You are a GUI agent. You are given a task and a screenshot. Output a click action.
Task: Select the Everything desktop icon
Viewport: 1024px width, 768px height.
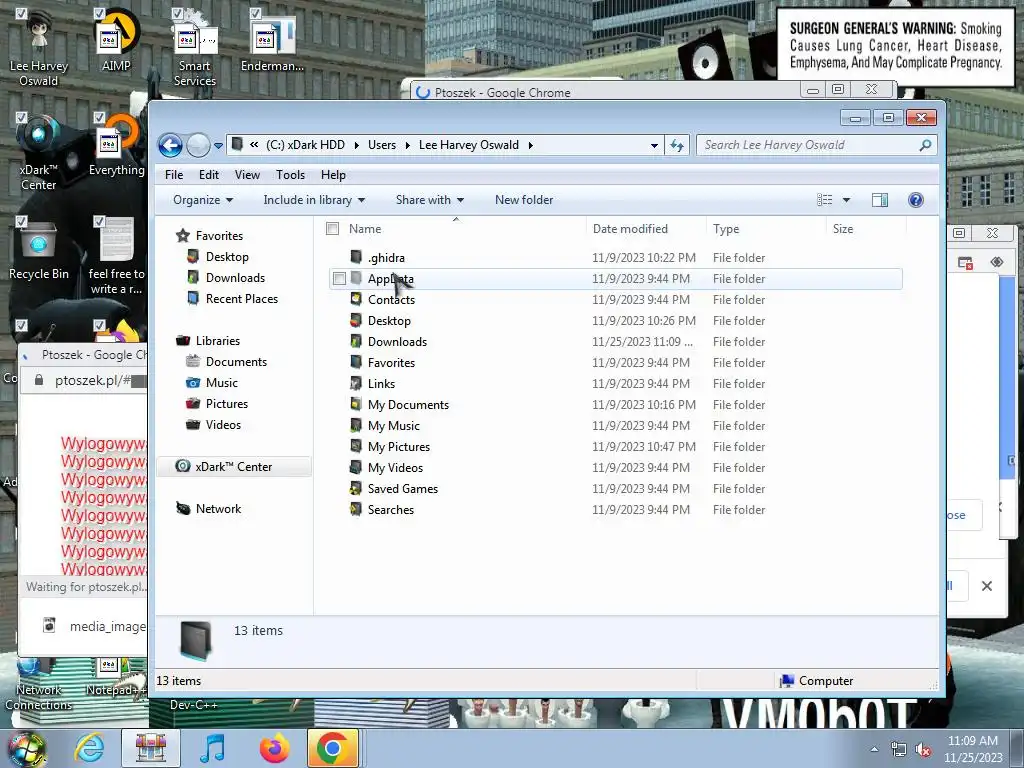116,145
